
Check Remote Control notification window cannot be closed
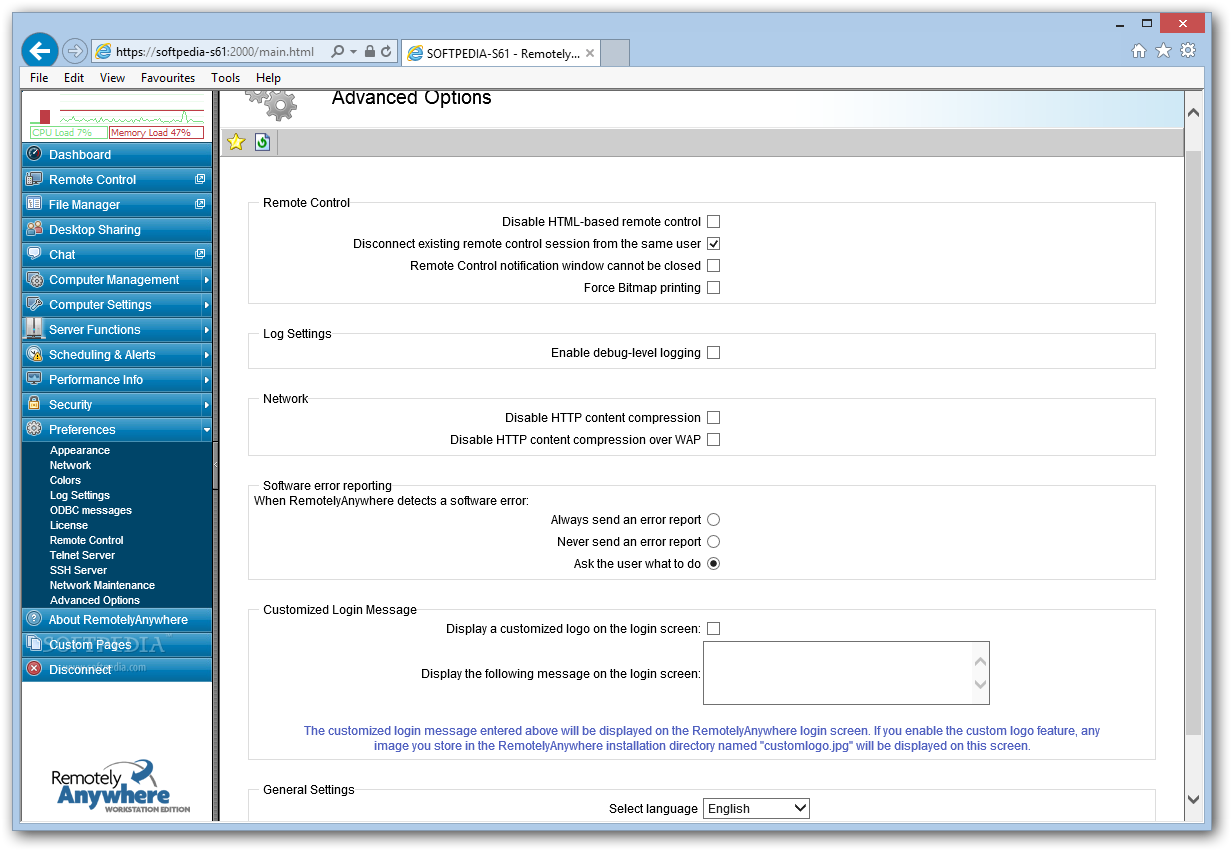click(713, 266)
